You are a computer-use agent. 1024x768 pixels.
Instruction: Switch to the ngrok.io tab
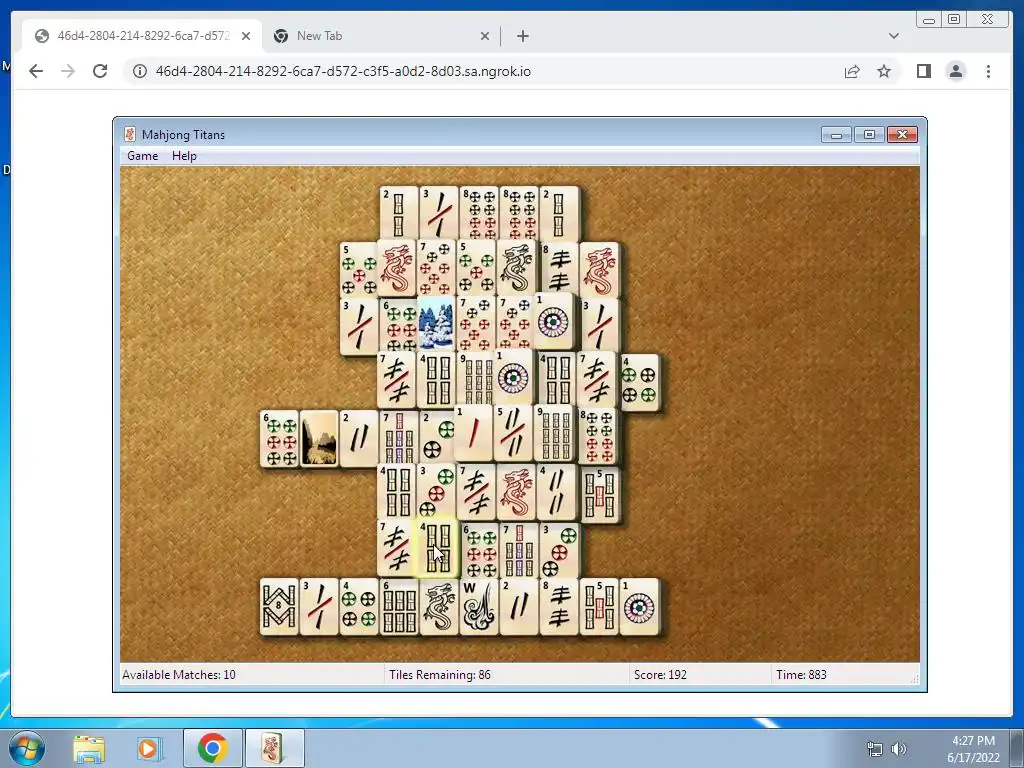point(143,36)
